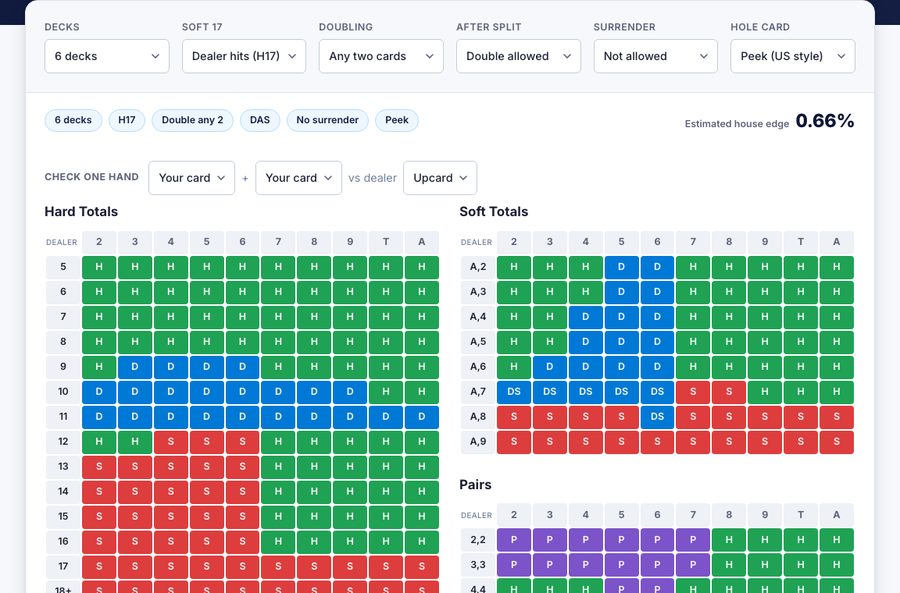Select A,7 versus dealer 2 DS cell
The height and width of the screenshot is (593, 900).
click(x=514, y=392)
